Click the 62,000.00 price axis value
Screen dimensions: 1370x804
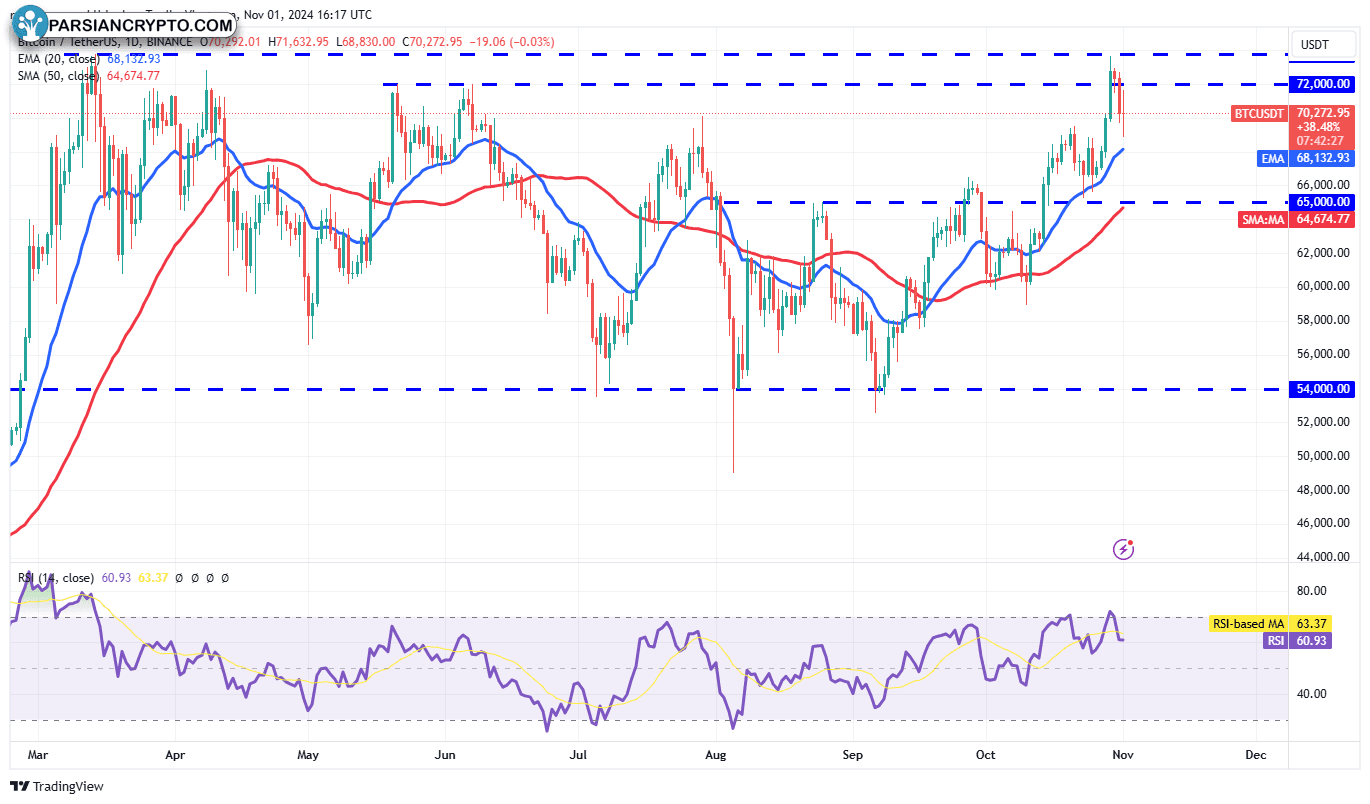coord(1324,253)
